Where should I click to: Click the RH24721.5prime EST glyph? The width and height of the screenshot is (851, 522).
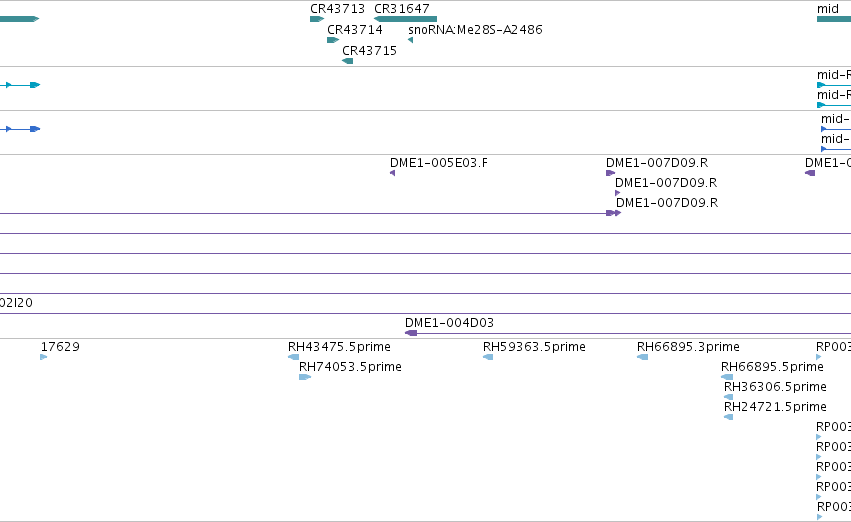(728, 417)
